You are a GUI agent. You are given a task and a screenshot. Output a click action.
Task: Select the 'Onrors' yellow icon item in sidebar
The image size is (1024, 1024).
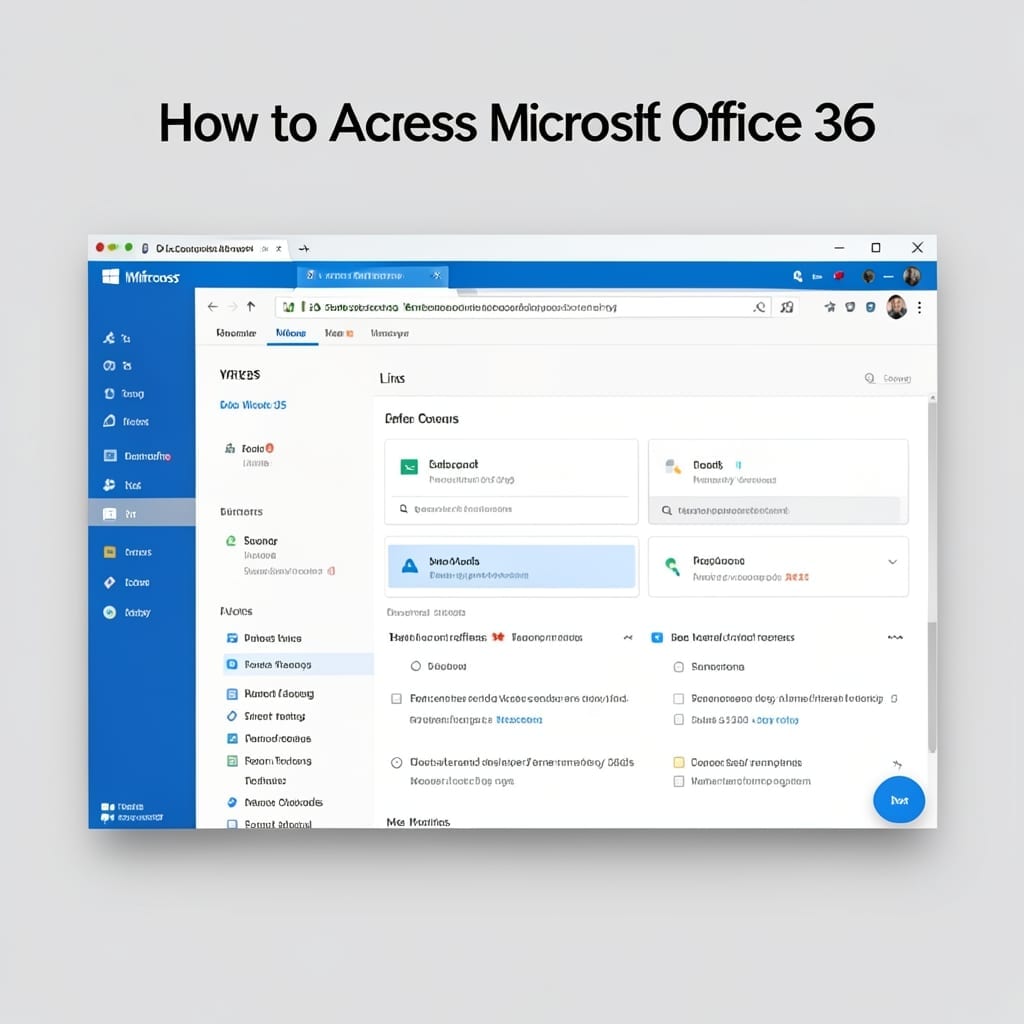coord(128,552)
